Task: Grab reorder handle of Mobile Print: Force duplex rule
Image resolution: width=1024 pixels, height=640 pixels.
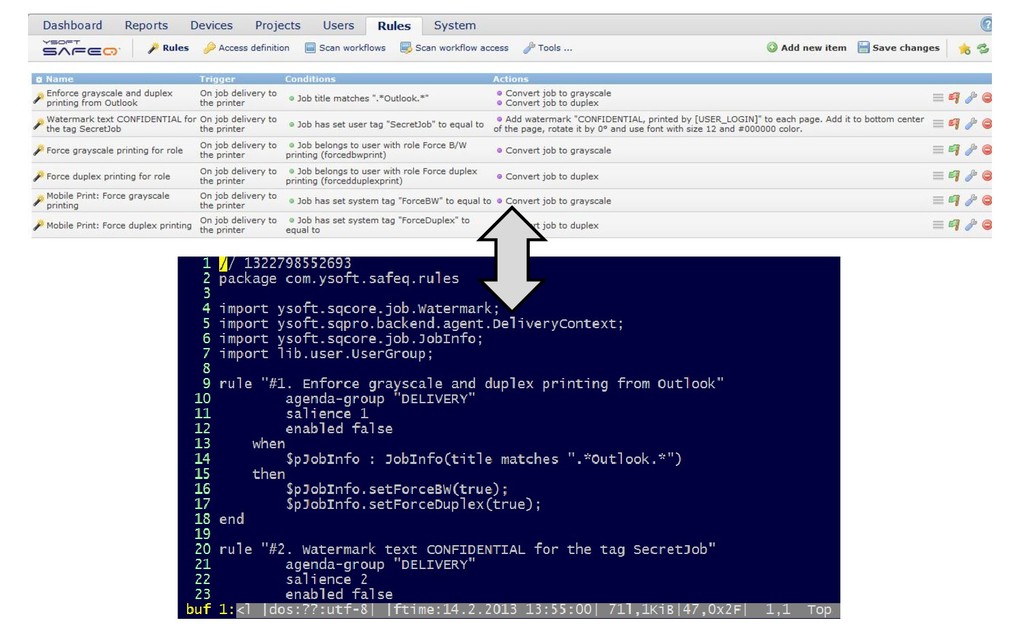Action: point(938,225)
